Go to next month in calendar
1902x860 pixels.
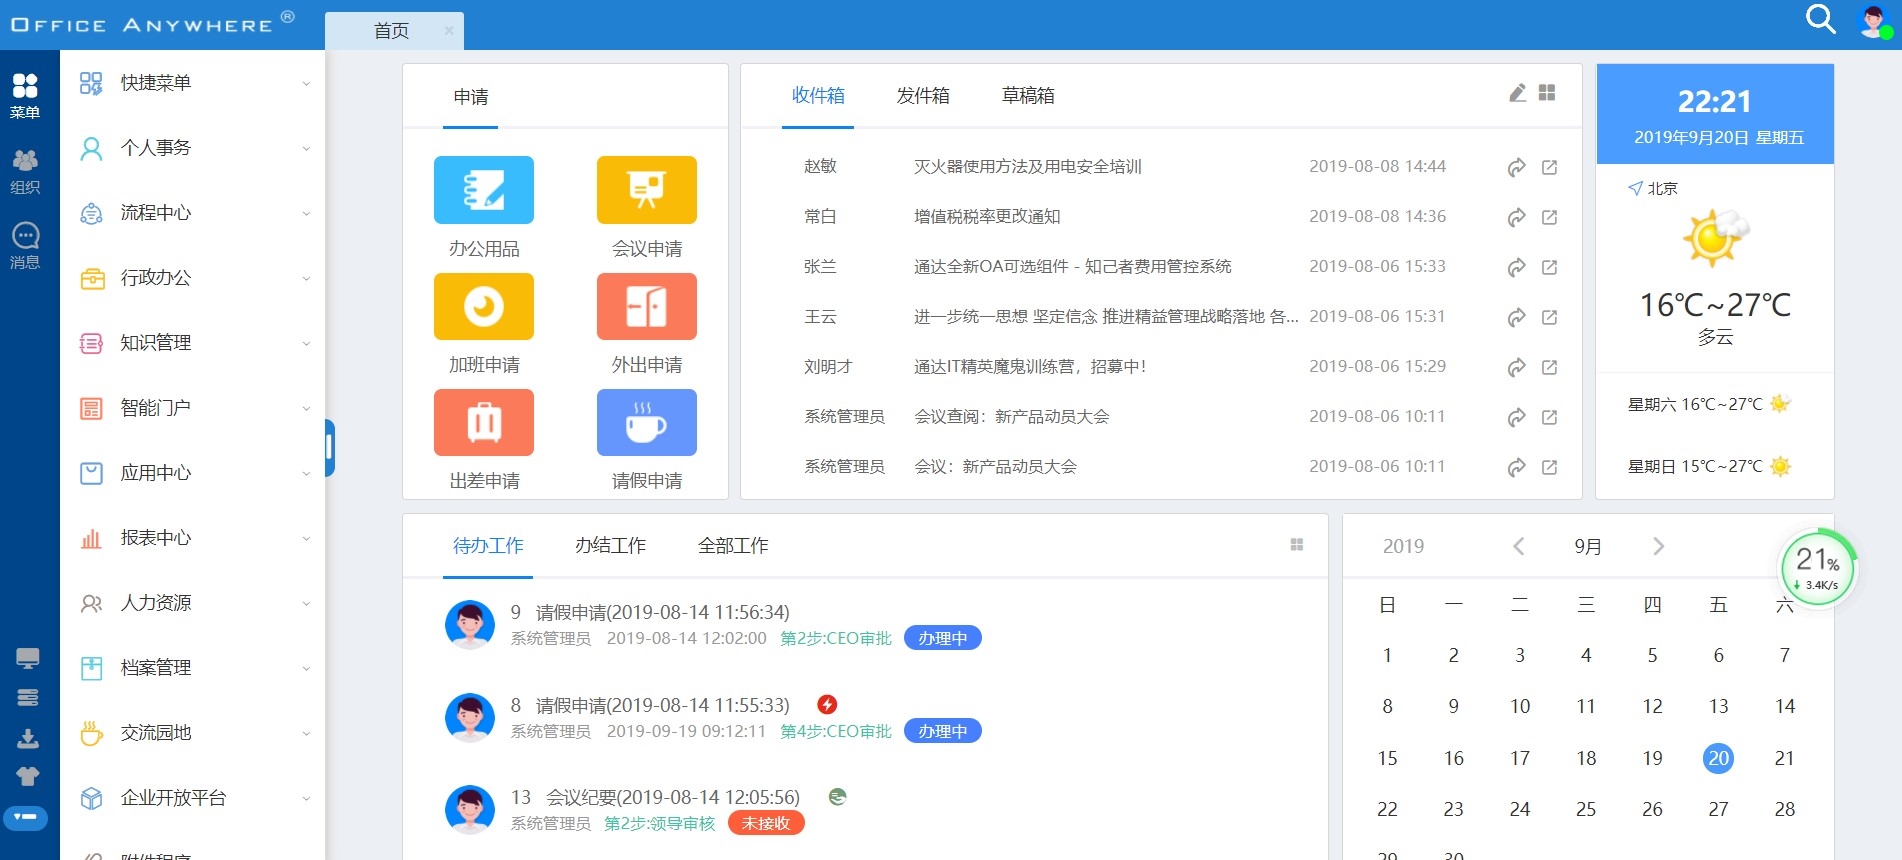click(1658, 546)
